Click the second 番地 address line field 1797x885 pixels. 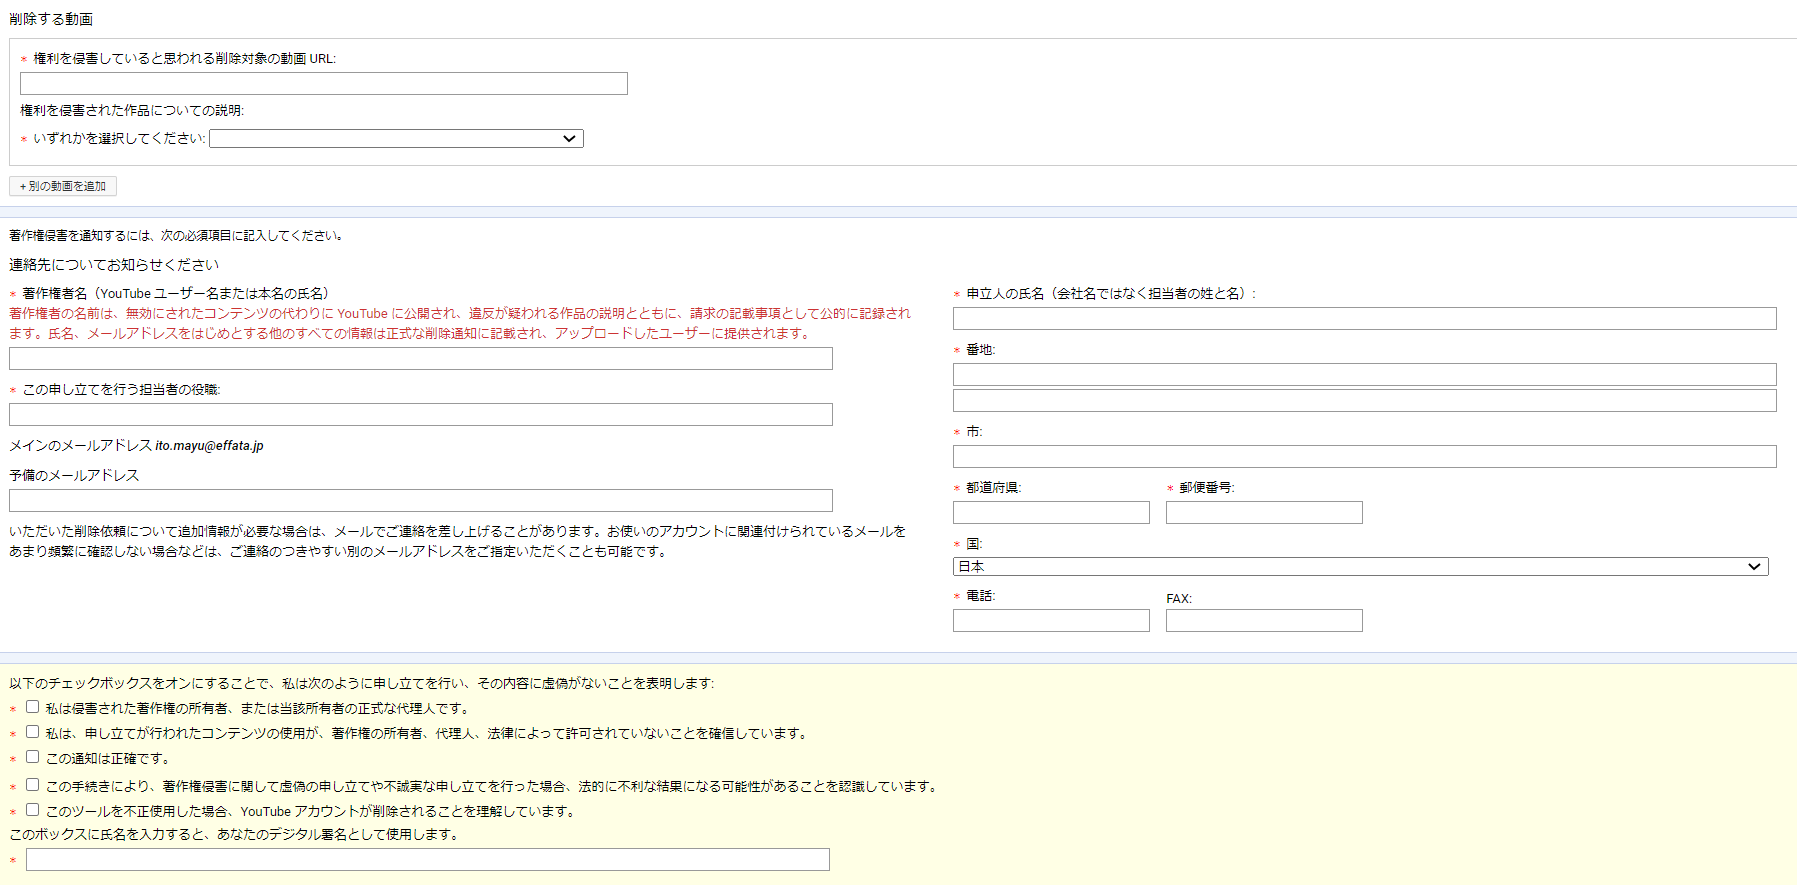[x=1365, y=400]
